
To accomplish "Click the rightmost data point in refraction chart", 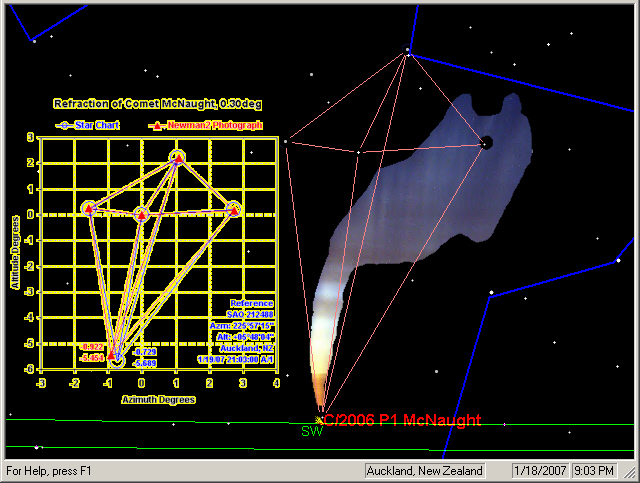I will pyautogui.click(x=233, y=209).
